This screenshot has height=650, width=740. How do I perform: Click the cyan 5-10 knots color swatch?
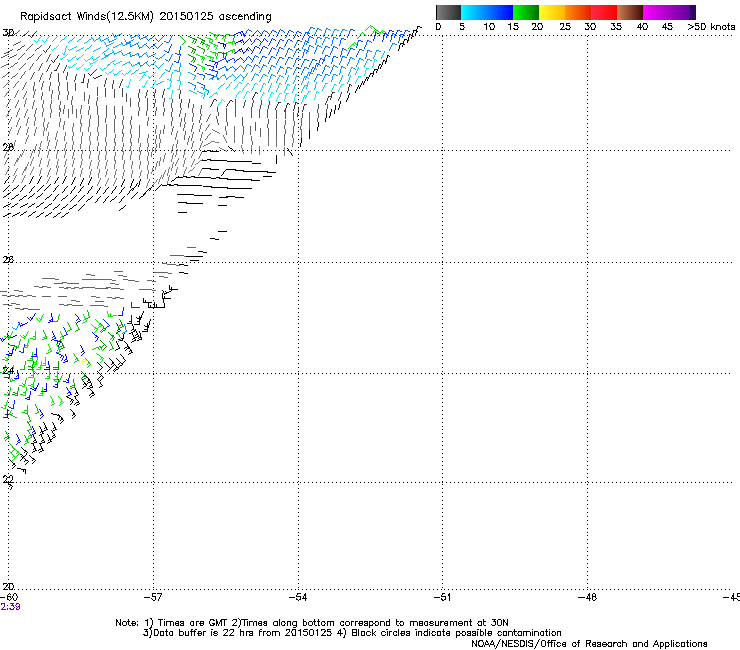click(474, 12)
